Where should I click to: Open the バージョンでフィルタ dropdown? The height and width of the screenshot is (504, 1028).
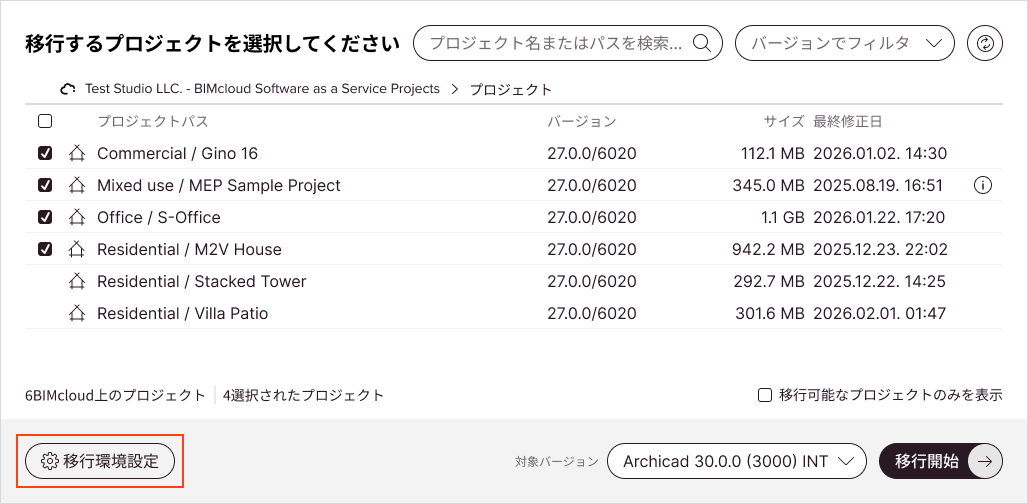[844, 43]
